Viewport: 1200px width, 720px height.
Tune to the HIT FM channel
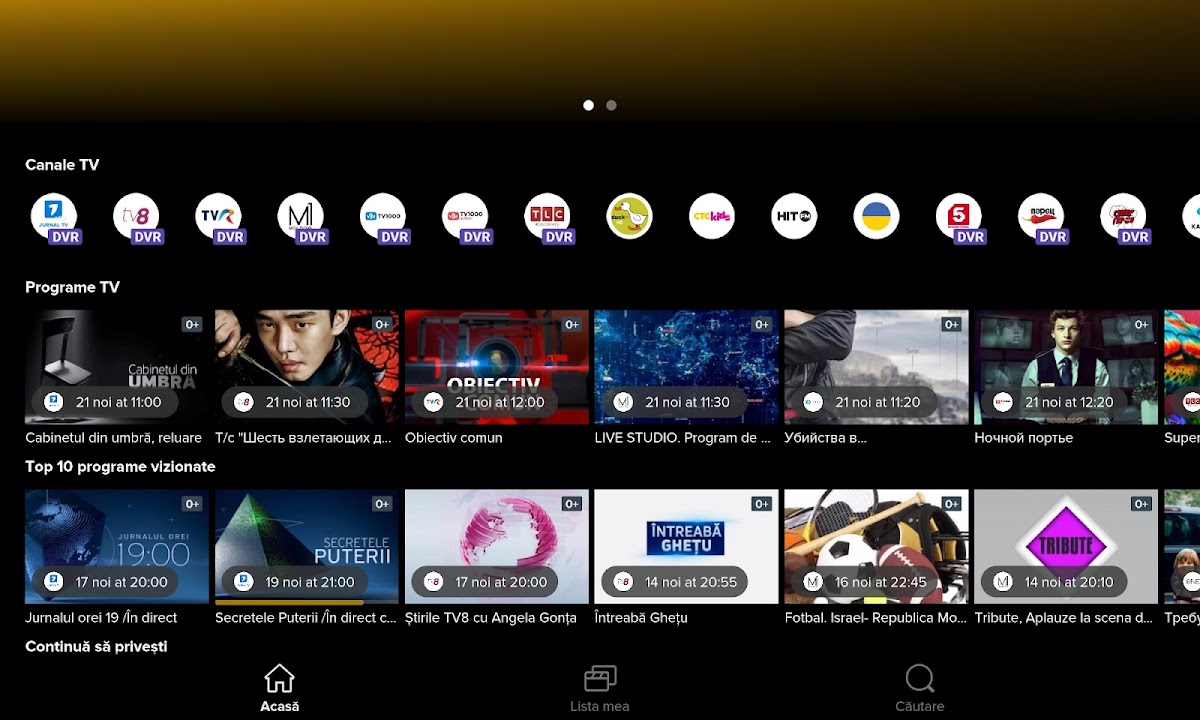[794, 217]
